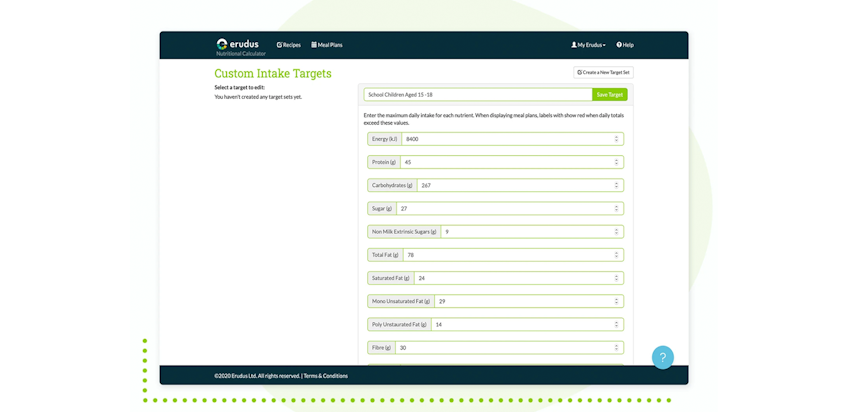Click the Non Milk Extrinsic Sugars field
858x412 pixels.
coord(532,231)
